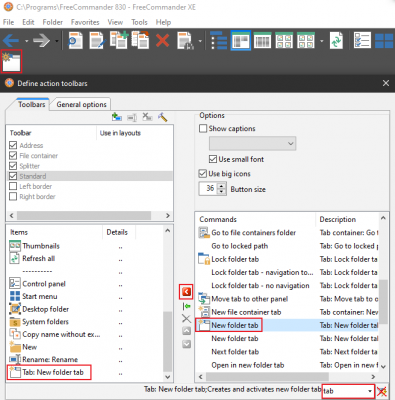The image size is (395, 400).
Task: Click the new folder tab toolbar button
Action: (x=12, y=61)
